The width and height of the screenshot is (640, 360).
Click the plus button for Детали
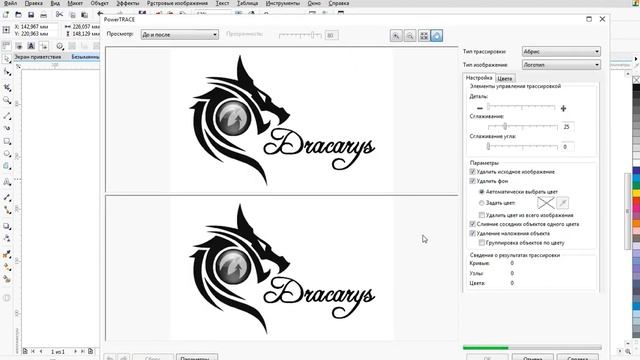[563, 108]
